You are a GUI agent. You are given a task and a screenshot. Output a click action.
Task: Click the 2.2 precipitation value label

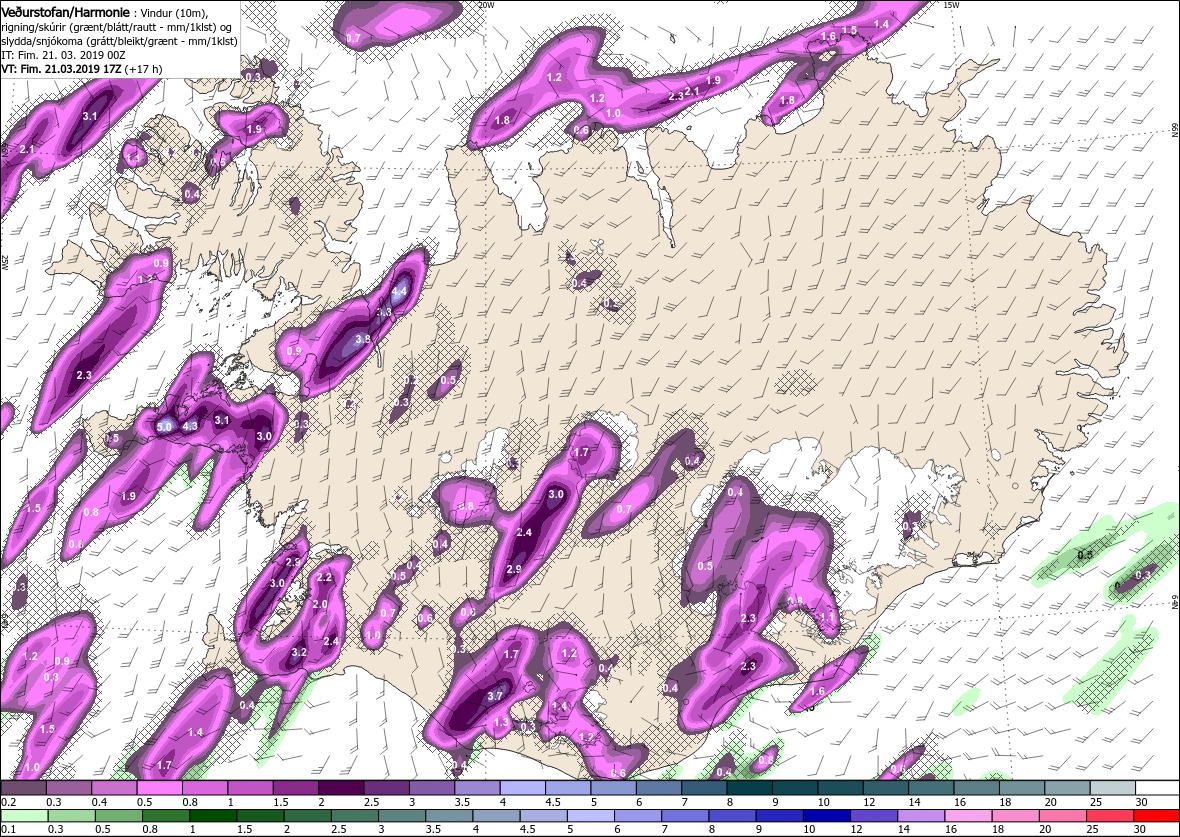coord(324,577)
